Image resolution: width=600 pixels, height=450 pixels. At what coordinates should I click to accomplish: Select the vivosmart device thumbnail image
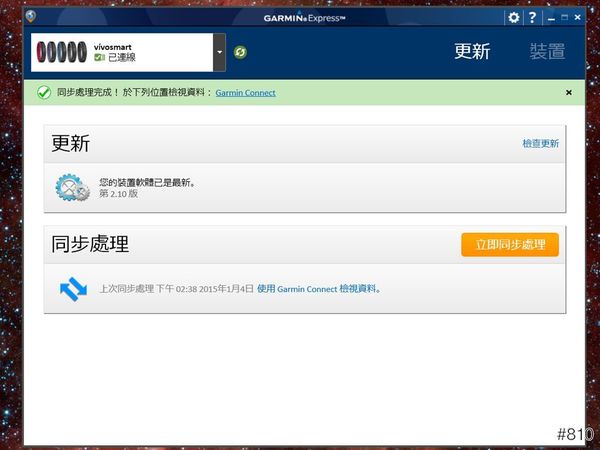point(62,52)
